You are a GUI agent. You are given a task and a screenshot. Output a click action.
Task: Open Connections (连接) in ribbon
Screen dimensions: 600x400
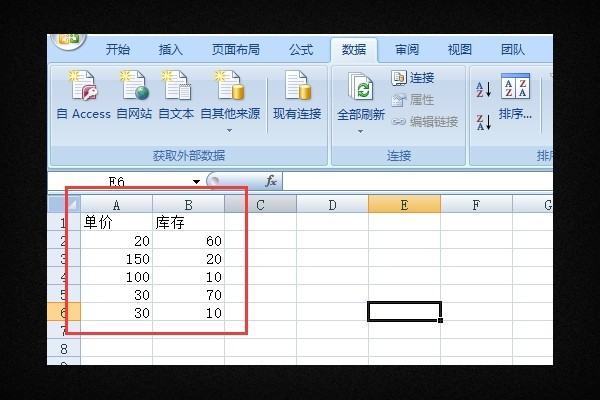click(413, 78)
